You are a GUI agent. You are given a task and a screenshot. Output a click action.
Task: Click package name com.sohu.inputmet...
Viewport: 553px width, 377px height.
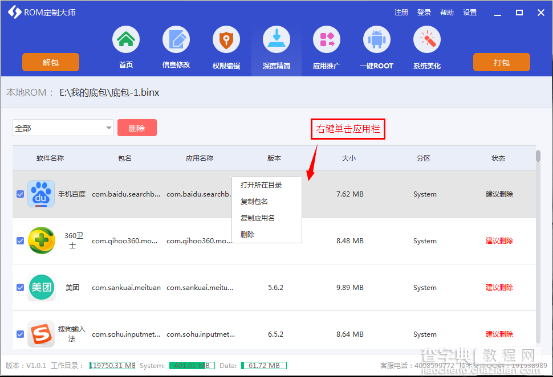pyautogui.click(x=126, y=334)
